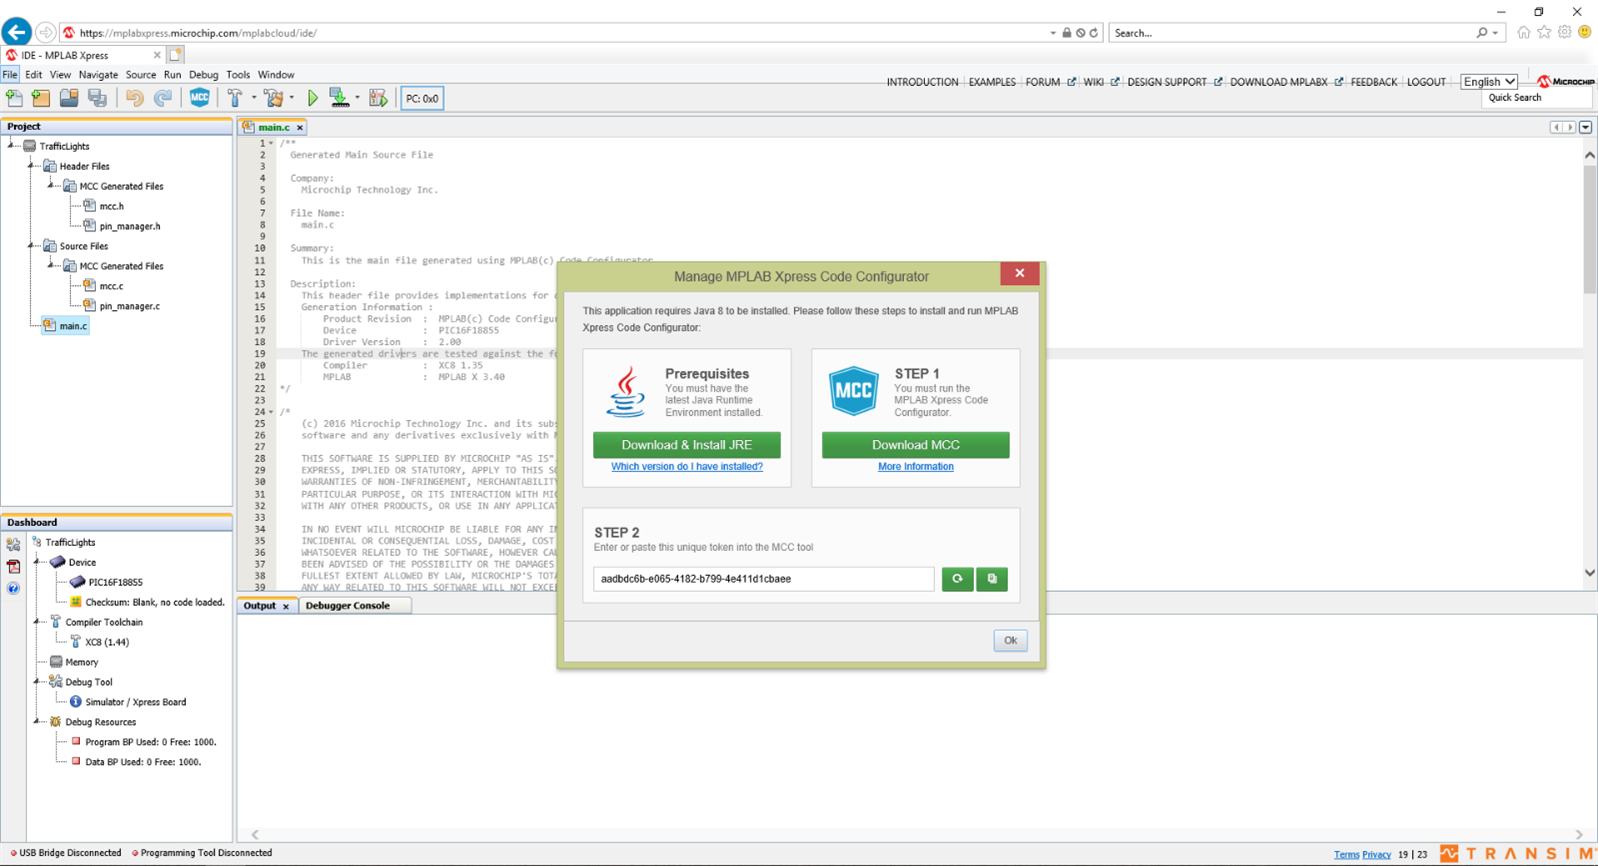Collapse the Debug Resources node
This screenshot has height=866, width=1598.
(x=37, y=722)
